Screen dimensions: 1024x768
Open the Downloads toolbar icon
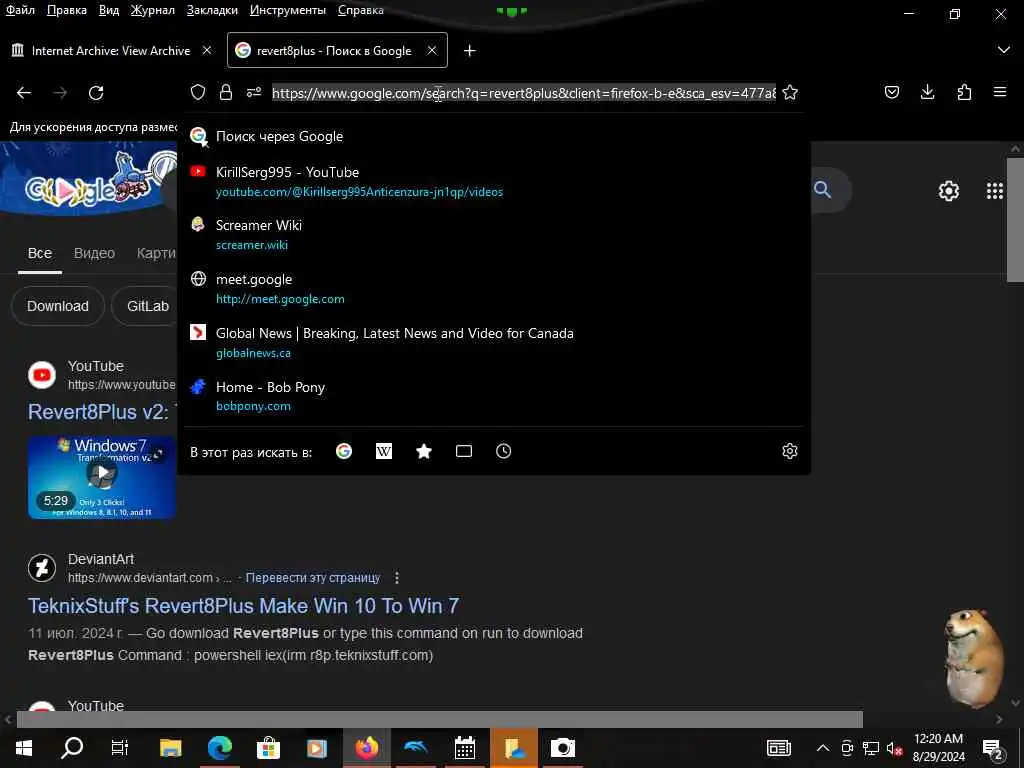click(927, 92)
